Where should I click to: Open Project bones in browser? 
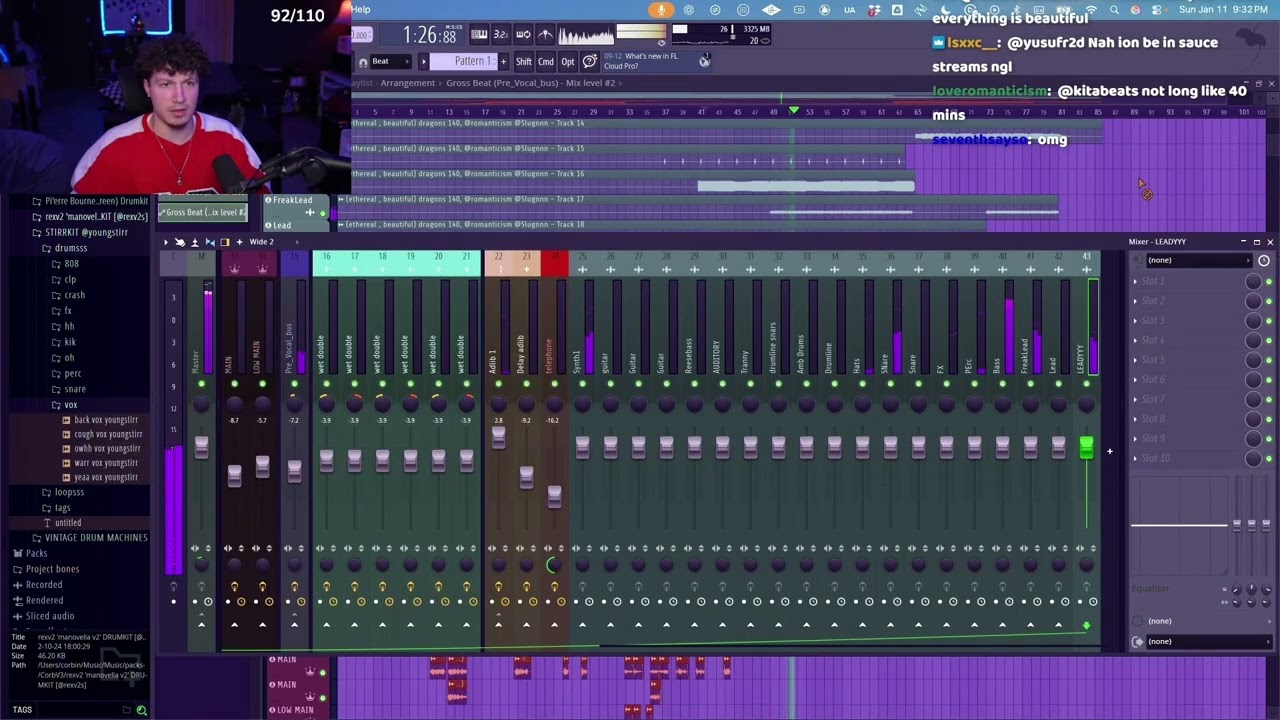pos(52,569)
